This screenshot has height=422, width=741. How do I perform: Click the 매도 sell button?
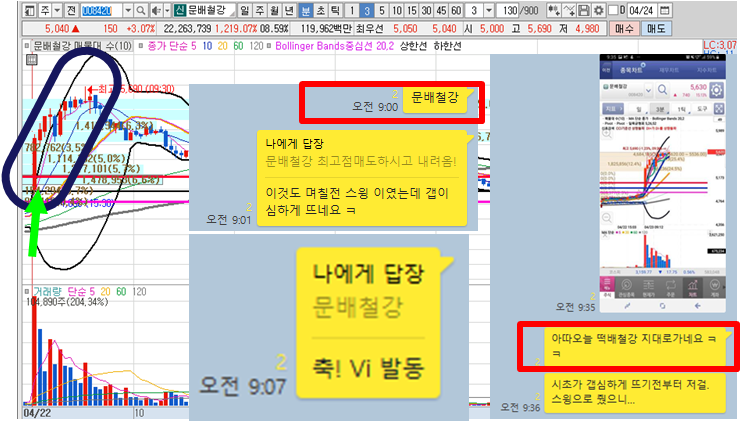tap(656, 29)
